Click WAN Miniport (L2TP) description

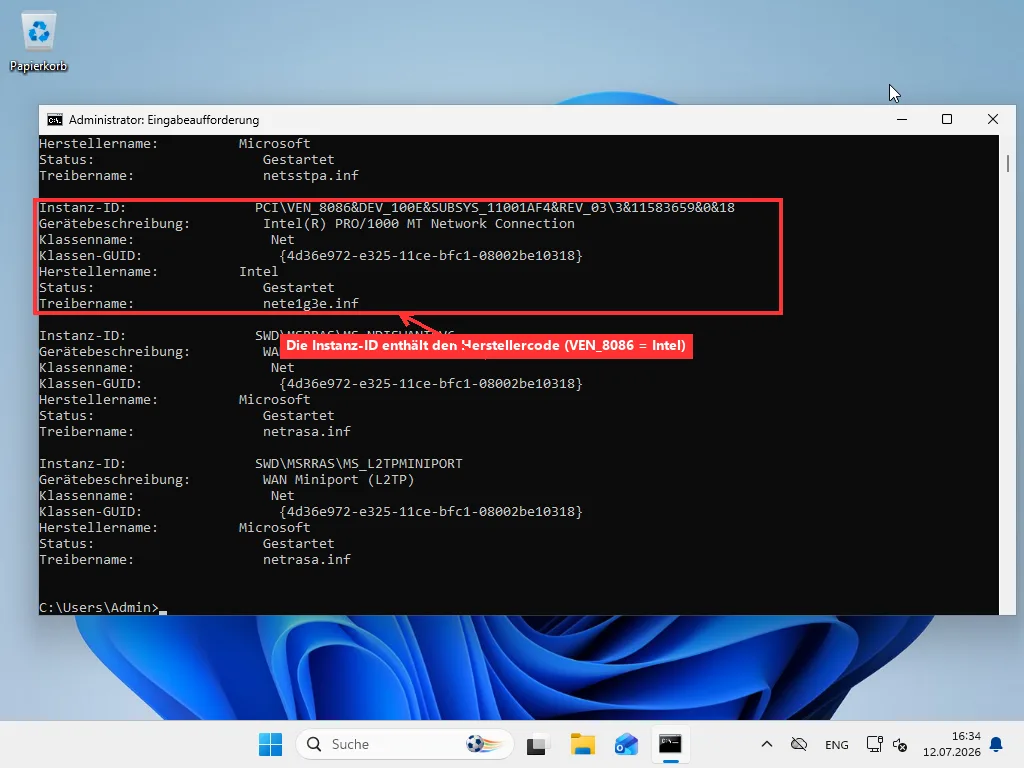tap(338, 479)
